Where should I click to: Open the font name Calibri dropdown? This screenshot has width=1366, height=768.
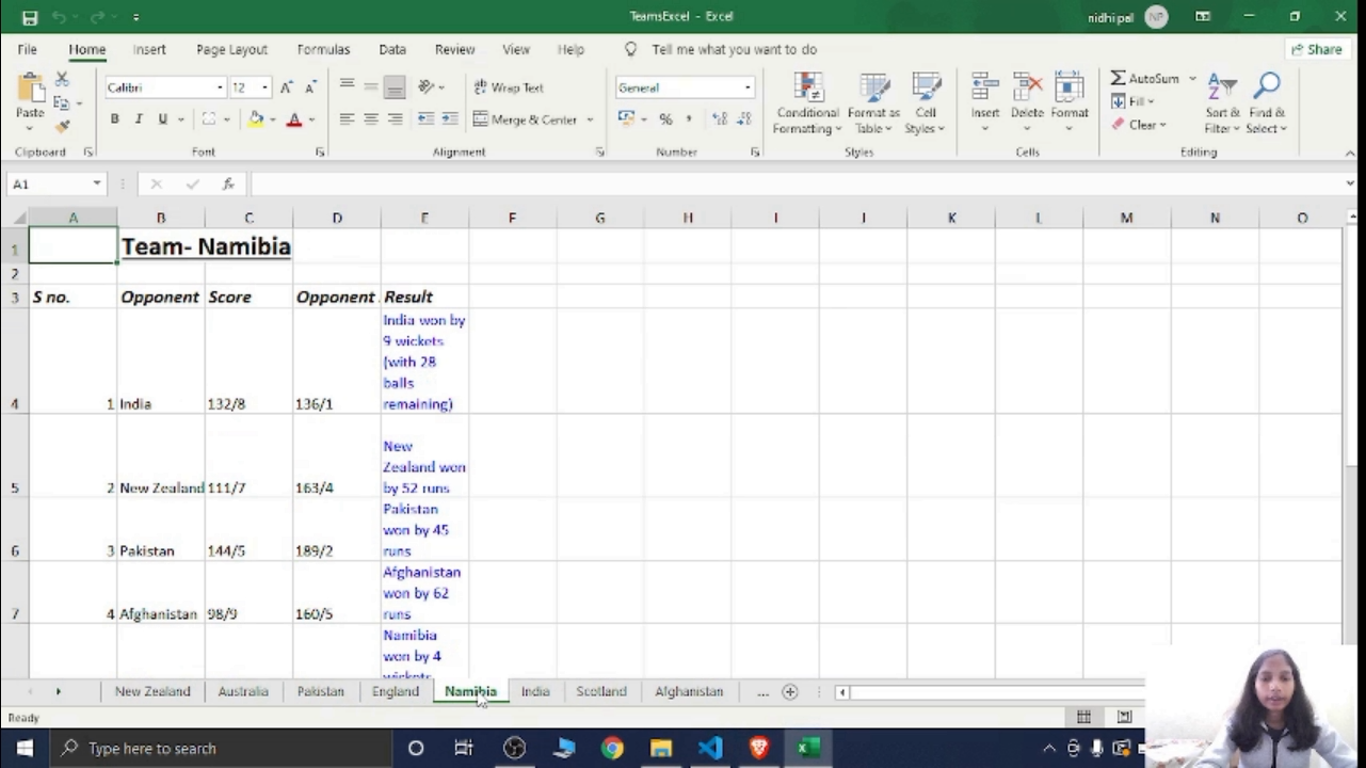(x=220, y=88)
